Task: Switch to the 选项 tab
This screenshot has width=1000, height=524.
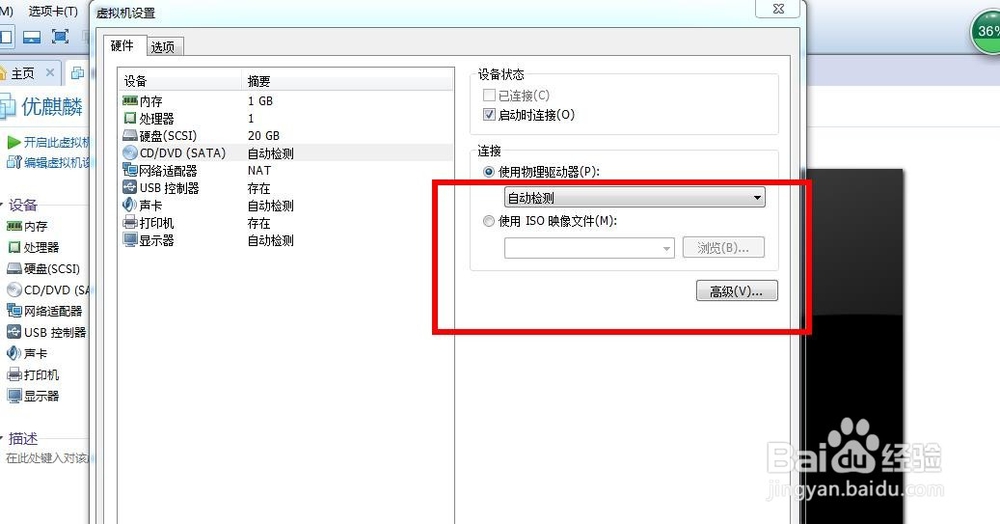Action: coord(164,47)
